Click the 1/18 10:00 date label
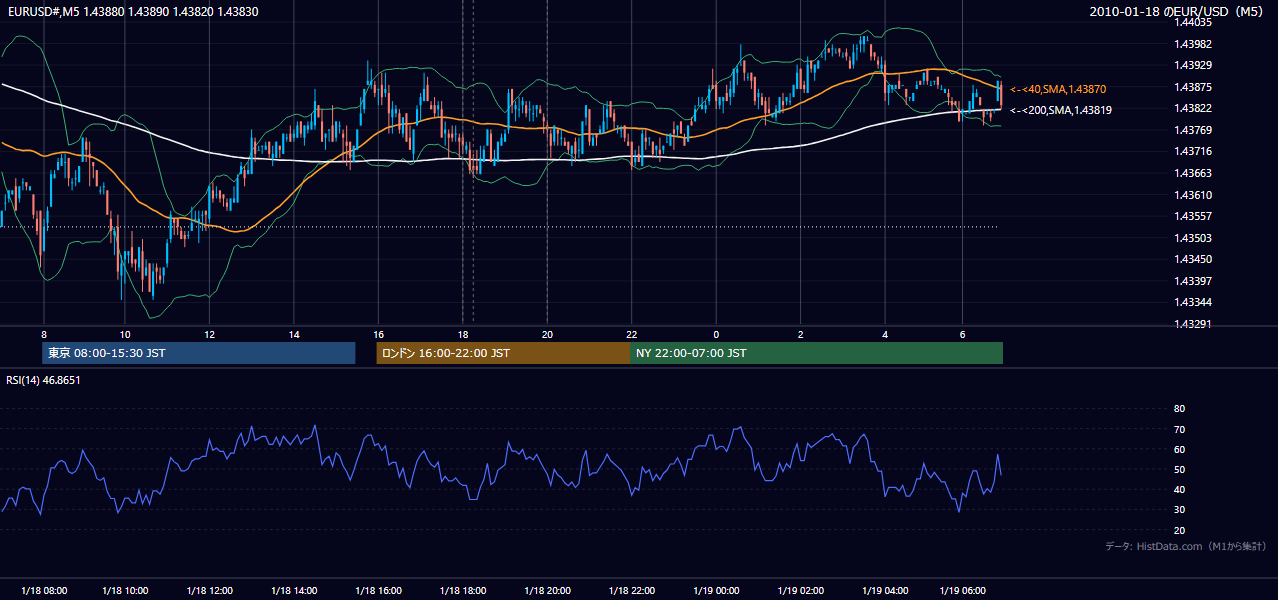1278x600 pixels. tap(127, 591)
